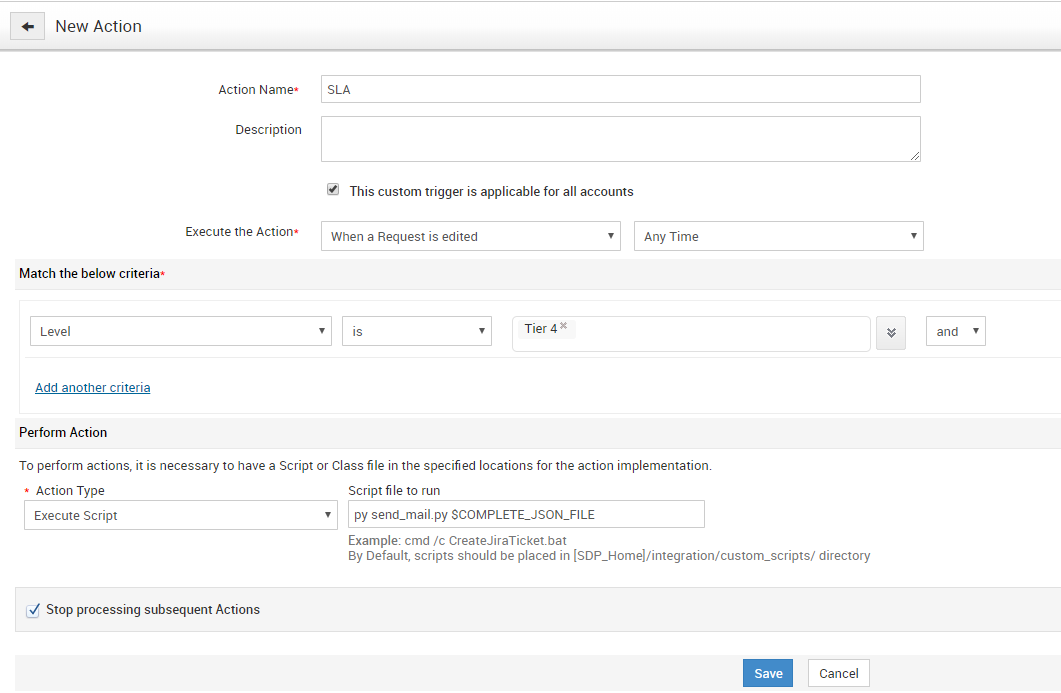Open the Any Time dropdown
This screenshot has width=1061, height=693.
coord(778,236)
